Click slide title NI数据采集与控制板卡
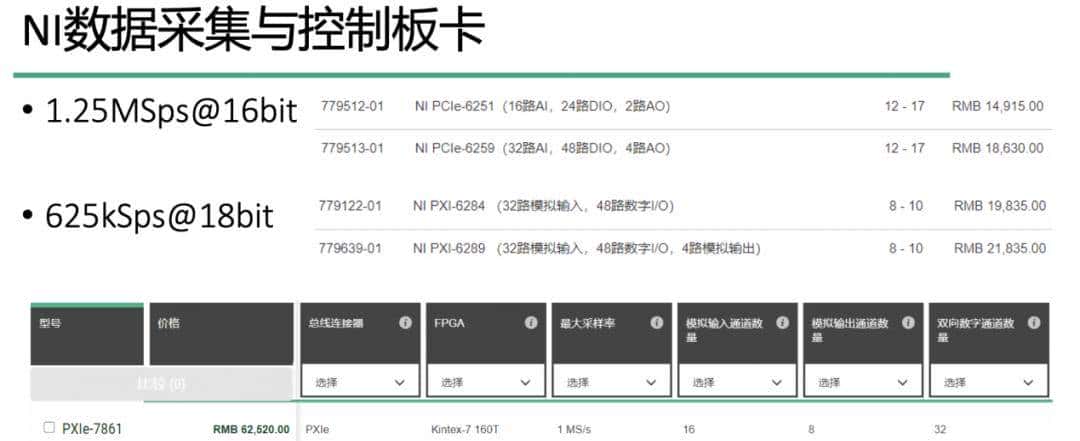Viewport: 1080px width, 441px height. pos(254,31)
